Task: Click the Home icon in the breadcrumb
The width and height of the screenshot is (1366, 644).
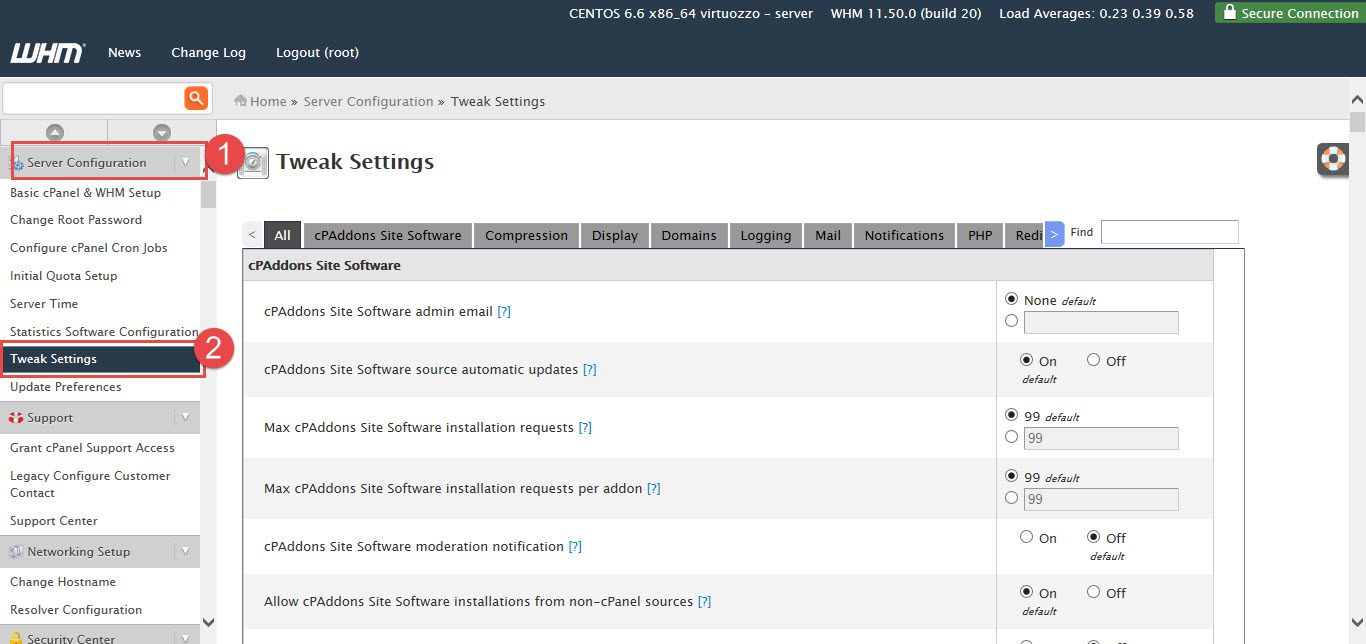Action: (241, 101)
